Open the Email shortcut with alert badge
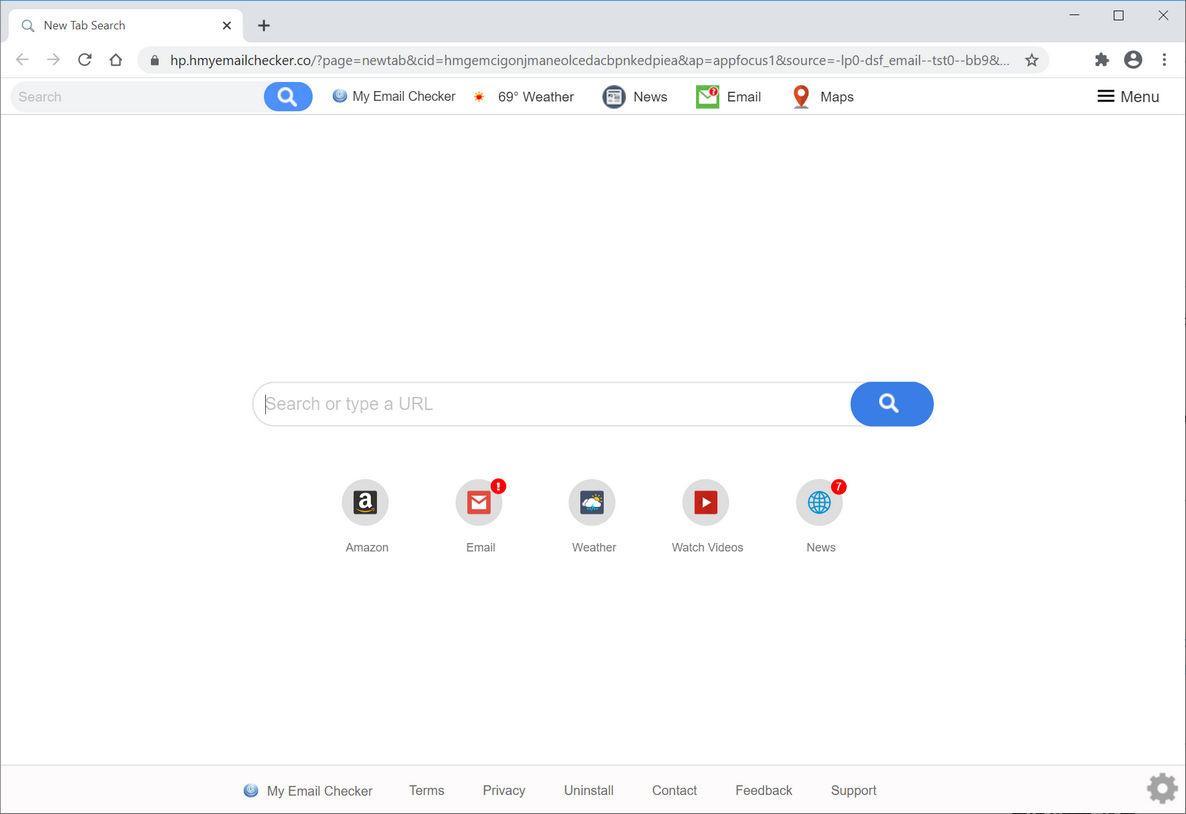This screenshot has width=1186, height=814. (479, 502)
